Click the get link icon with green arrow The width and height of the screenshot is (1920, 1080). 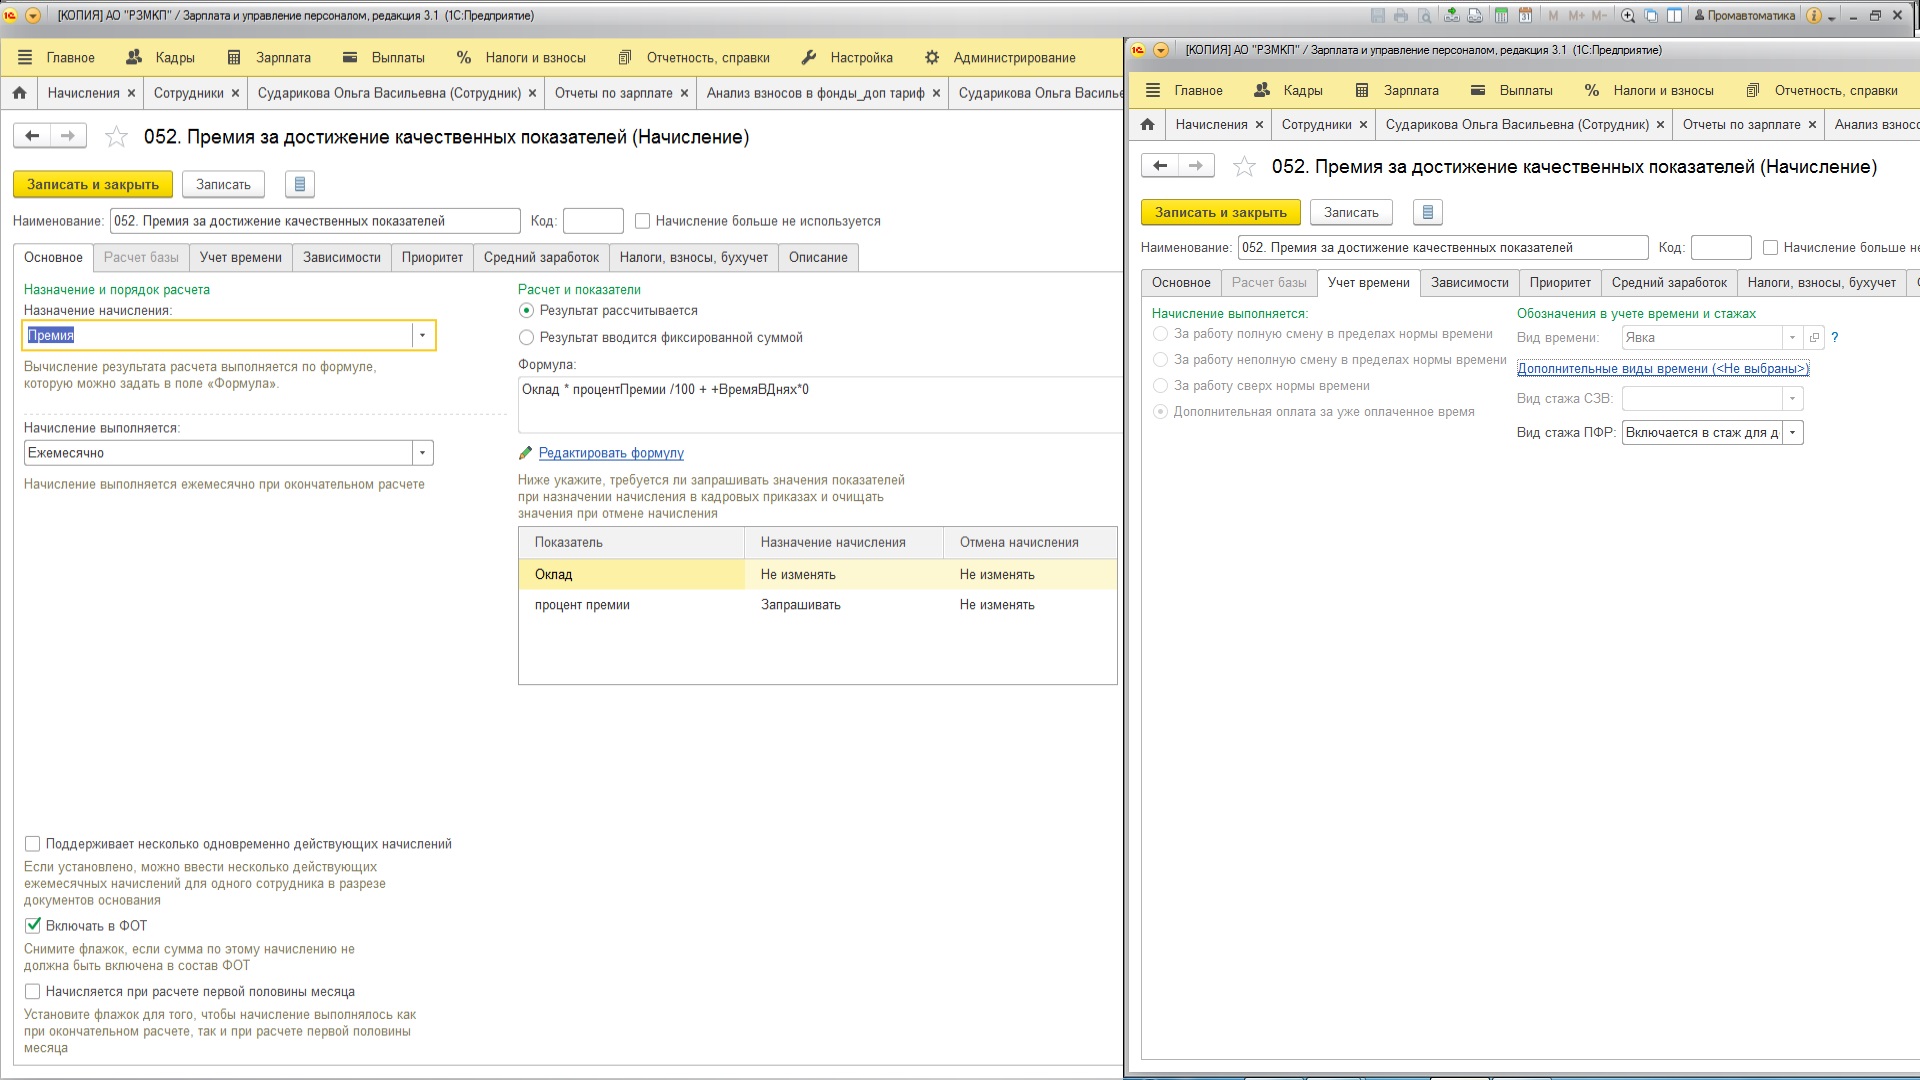(x=1451, y=15)
